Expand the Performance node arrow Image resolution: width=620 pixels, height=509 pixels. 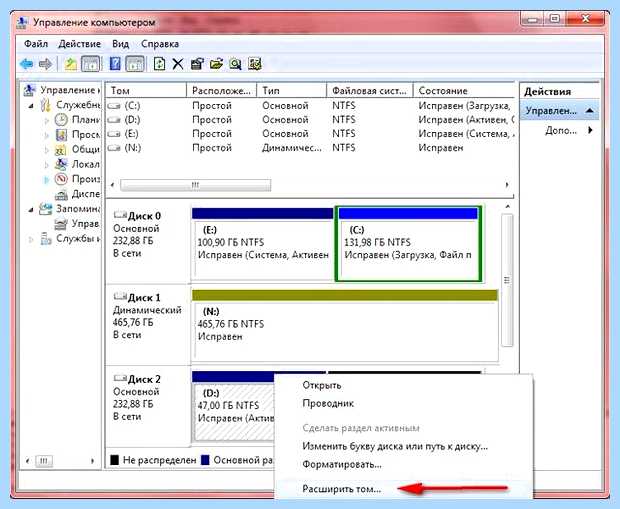click(47, 180)
